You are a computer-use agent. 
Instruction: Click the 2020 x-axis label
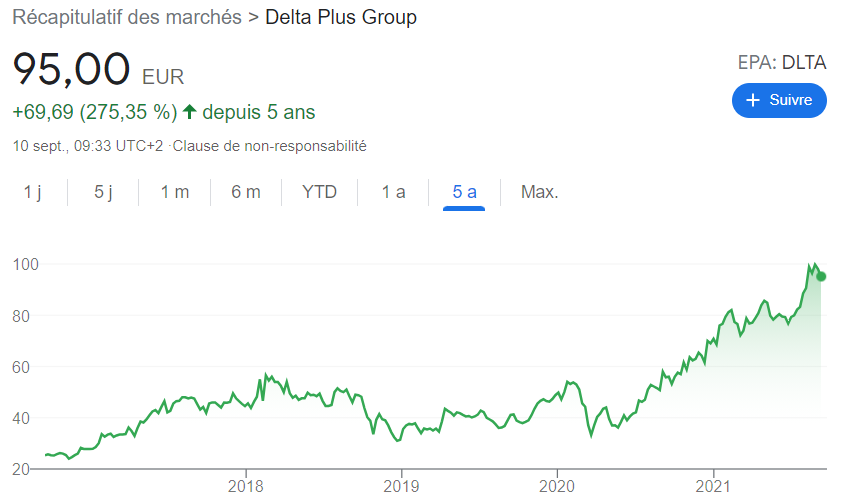(556, 488)
